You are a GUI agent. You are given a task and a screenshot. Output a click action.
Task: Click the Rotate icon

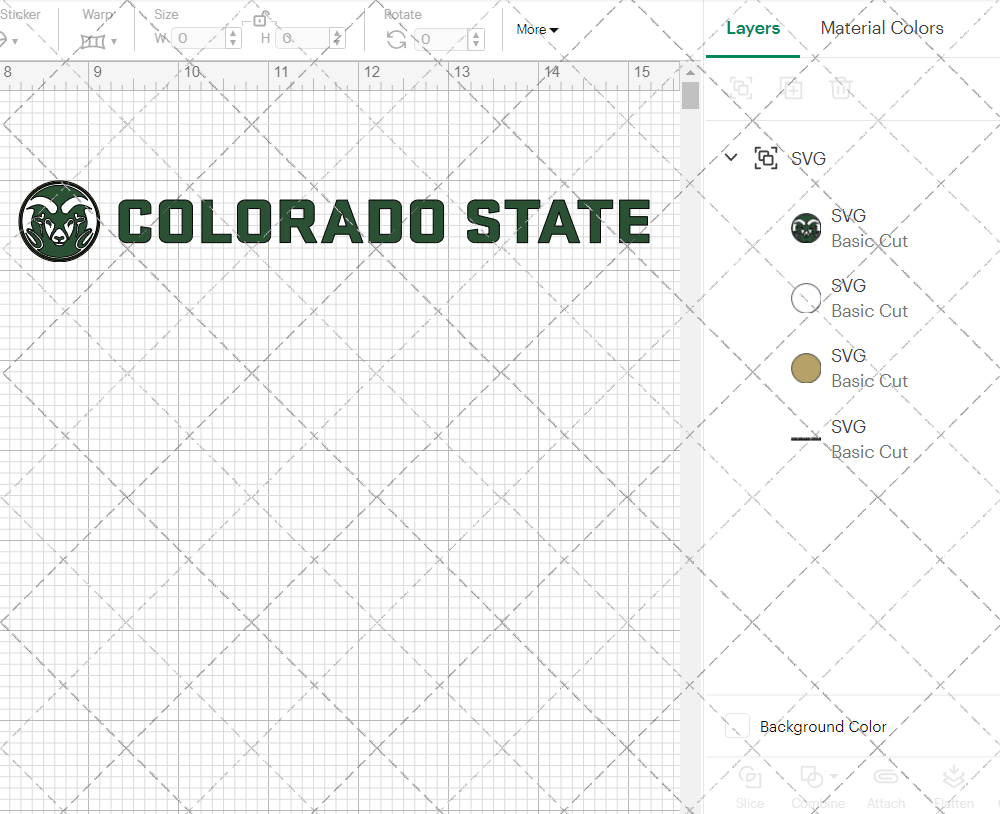tap(396, 40)
